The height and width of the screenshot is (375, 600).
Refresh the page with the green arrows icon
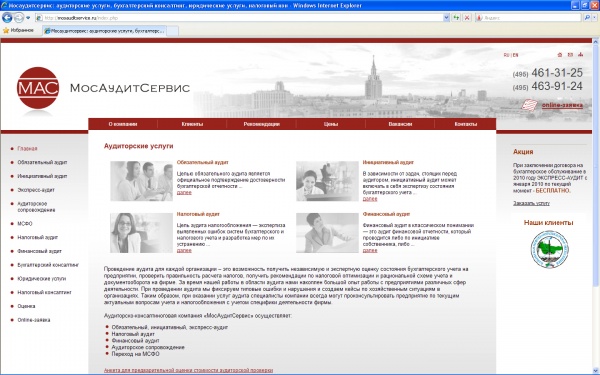coord(456,18)
